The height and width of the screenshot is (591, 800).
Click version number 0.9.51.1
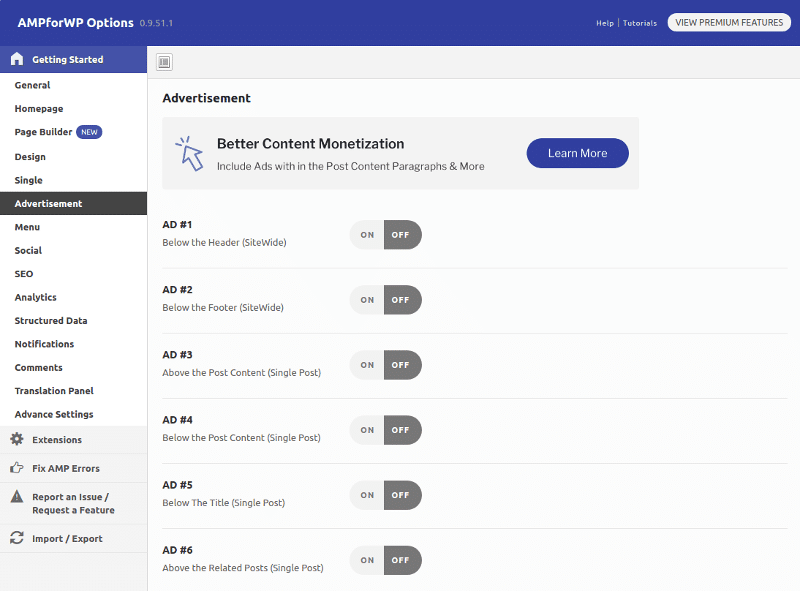click(156, 23)
